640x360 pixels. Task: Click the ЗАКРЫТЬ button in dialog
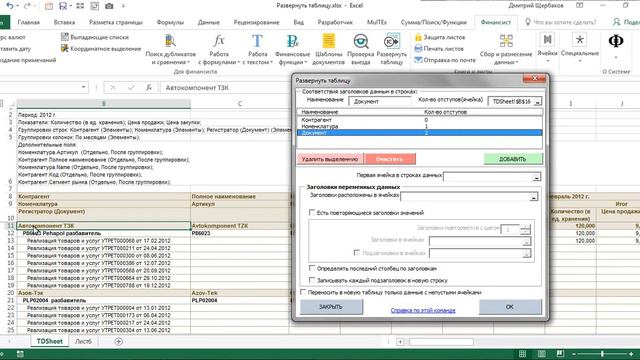[x=331, y=307]
